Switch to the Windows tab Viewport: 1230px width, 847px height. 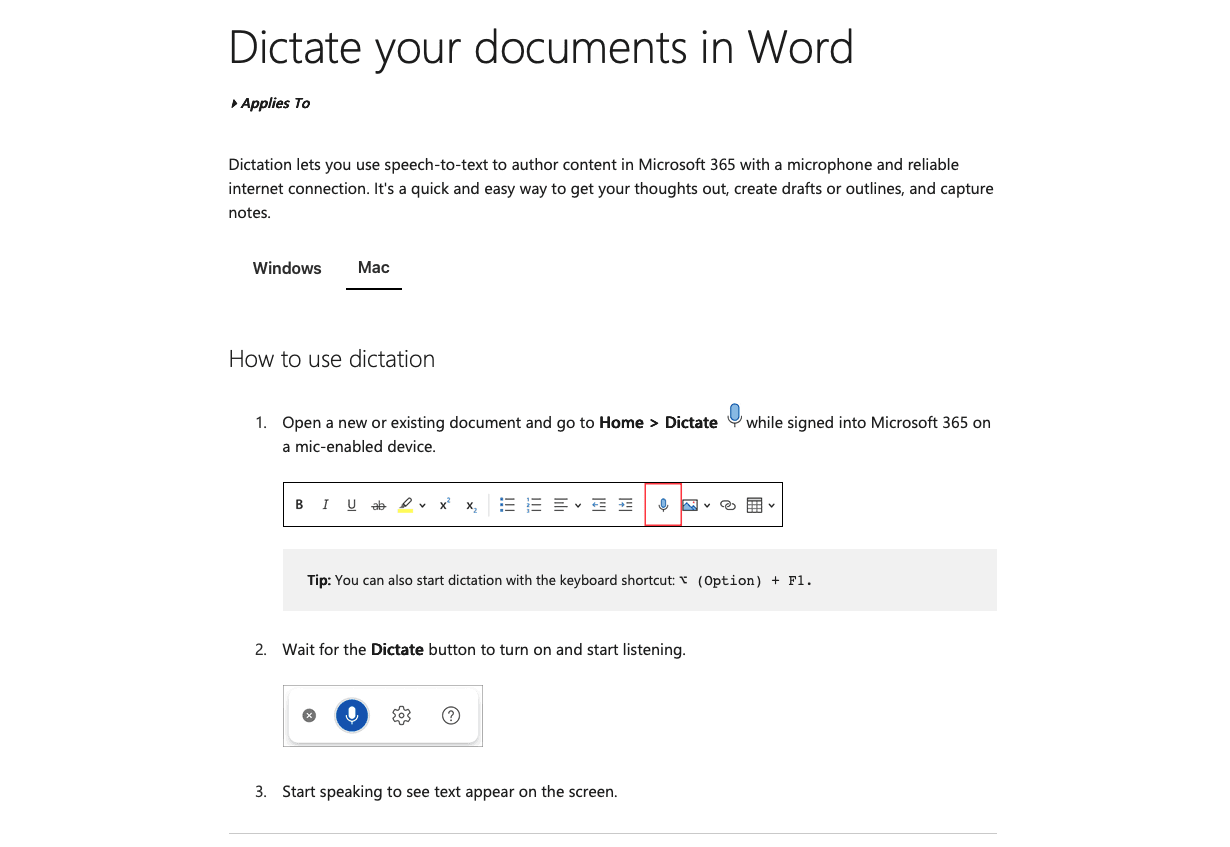point(287,268)
